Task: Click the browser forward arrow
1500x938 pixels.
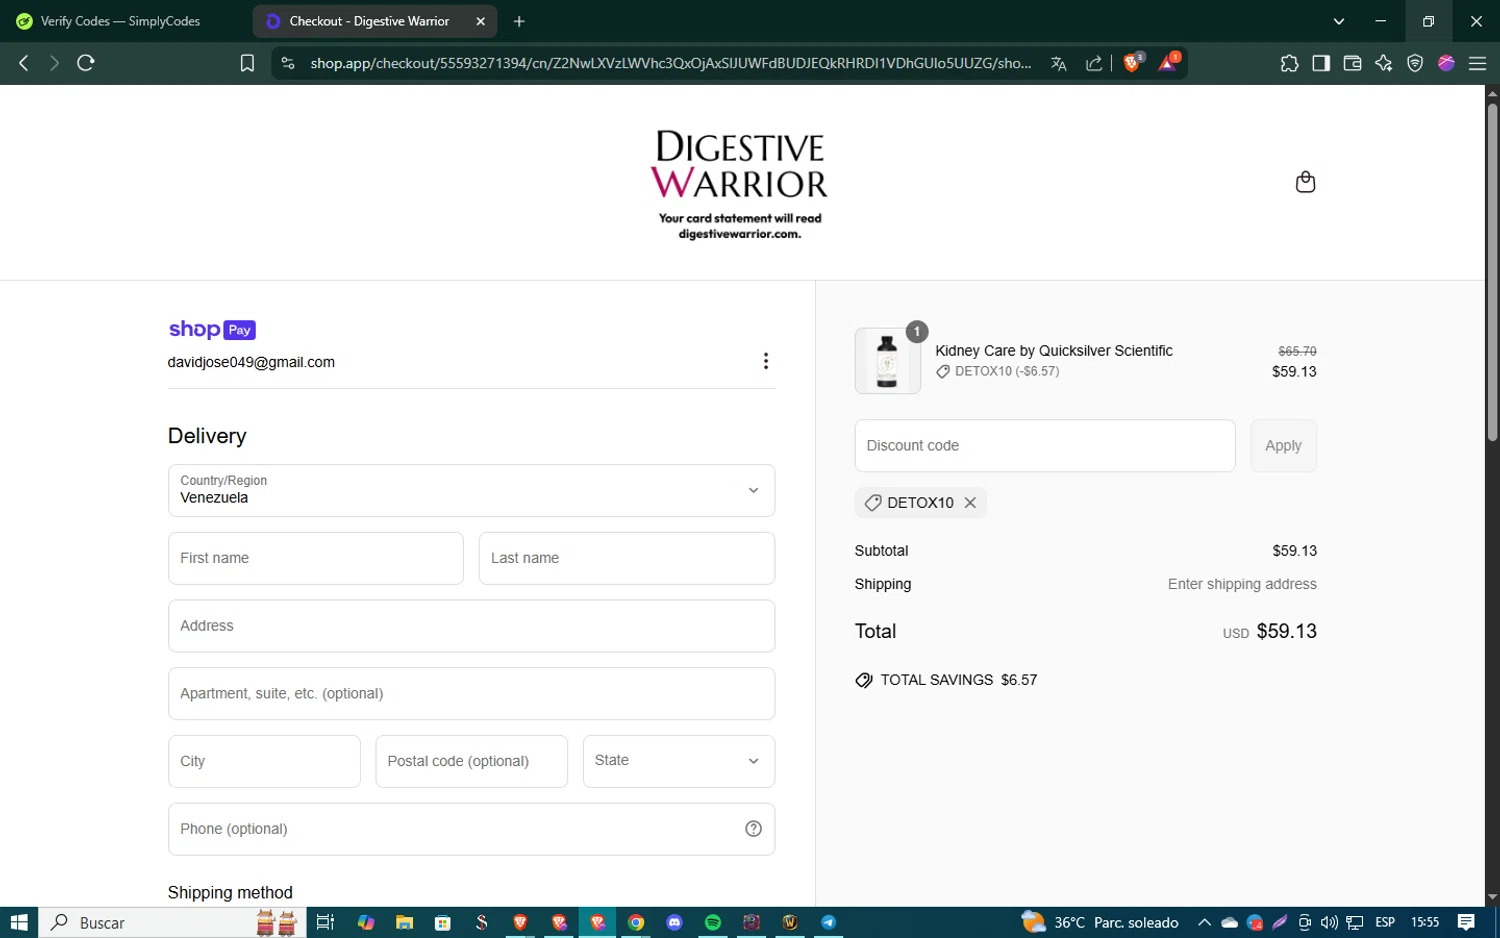Action: 54,63
